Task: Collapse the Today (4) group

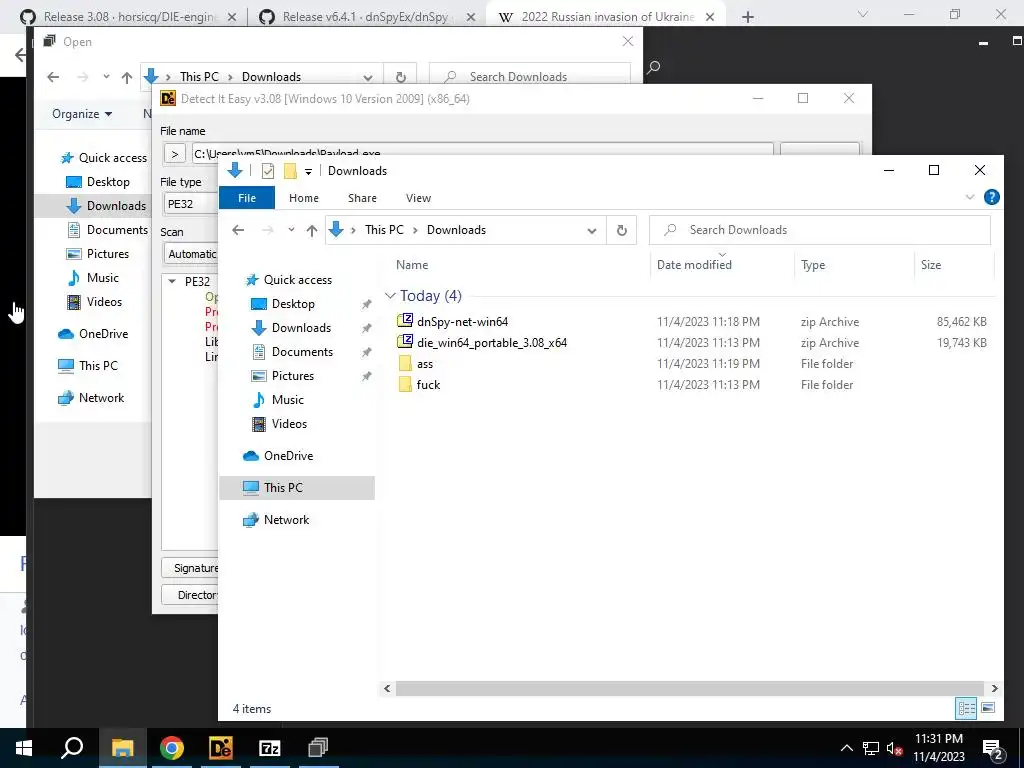Action: [x=391, y=296]
